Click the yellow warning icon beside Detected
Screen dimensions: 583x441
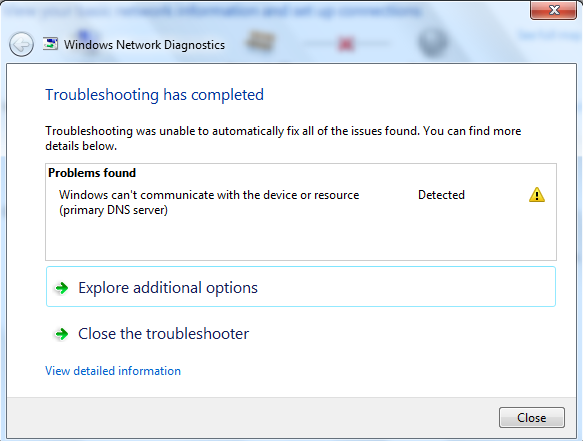pos(537,195)
